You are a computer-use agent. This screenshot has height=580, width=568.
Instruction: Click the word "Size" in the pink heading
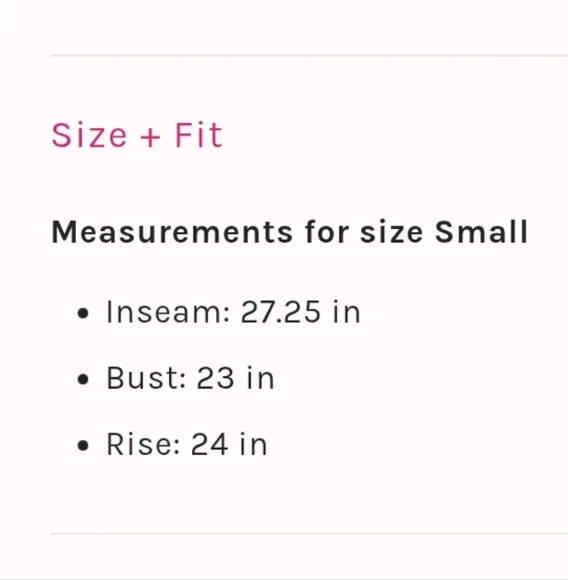coord(89,135)
